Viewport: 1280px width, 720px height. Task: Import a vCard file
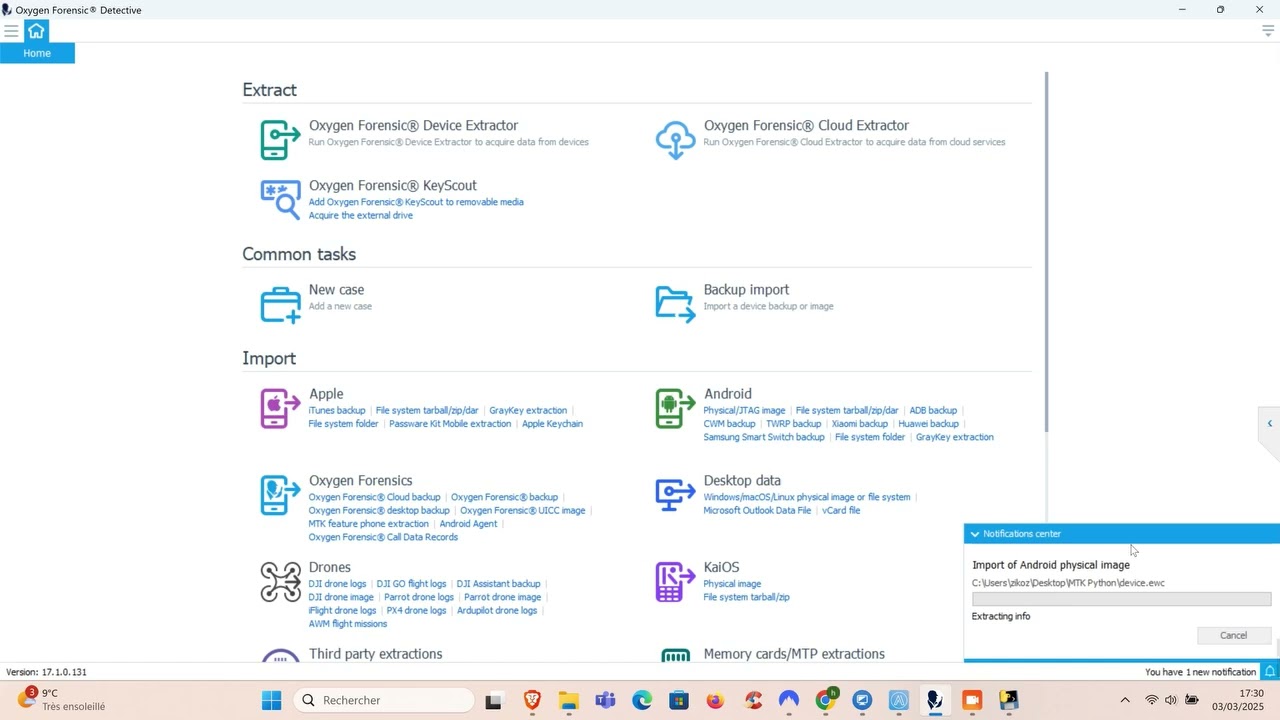pyautogui.click(x=841, y=510)
